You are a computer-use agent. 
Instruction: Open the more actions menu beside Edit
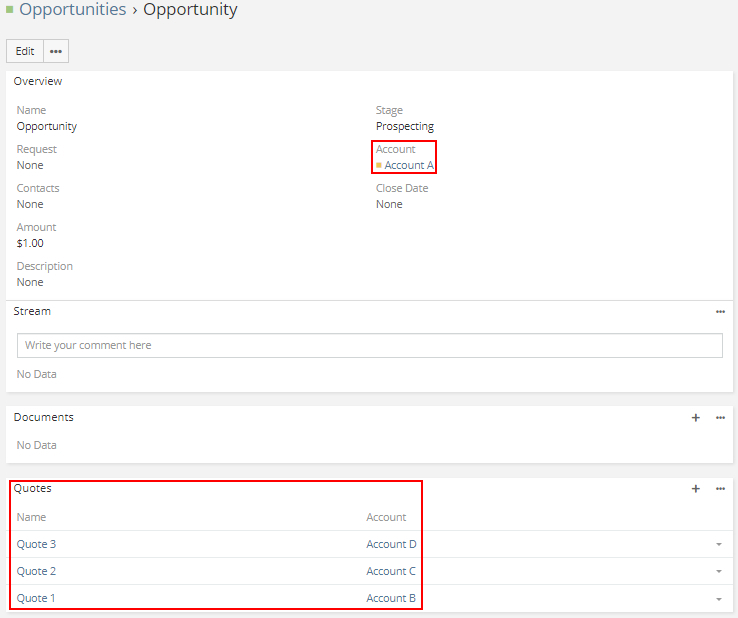pyautogui.click(x=56, y=51)
